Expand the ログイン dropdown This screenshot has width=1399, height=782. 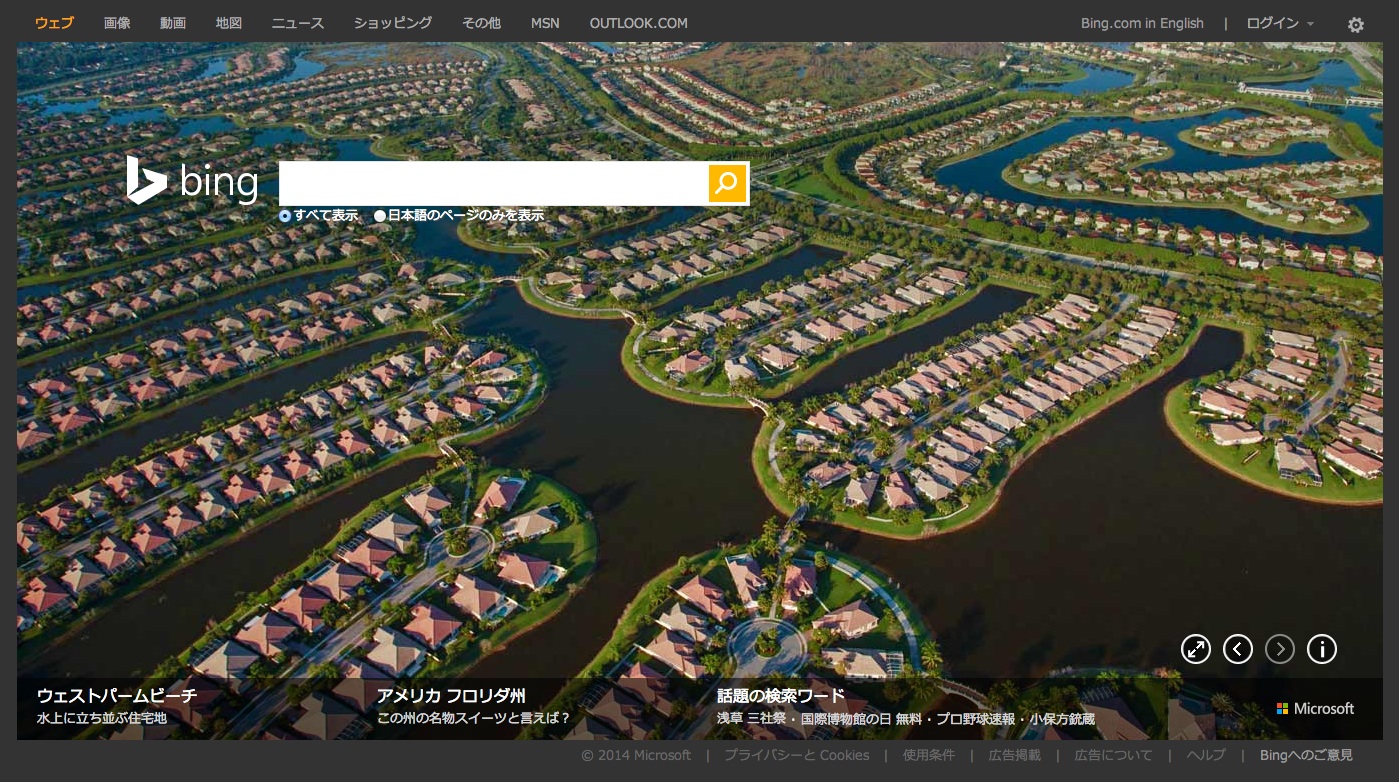1280,23
